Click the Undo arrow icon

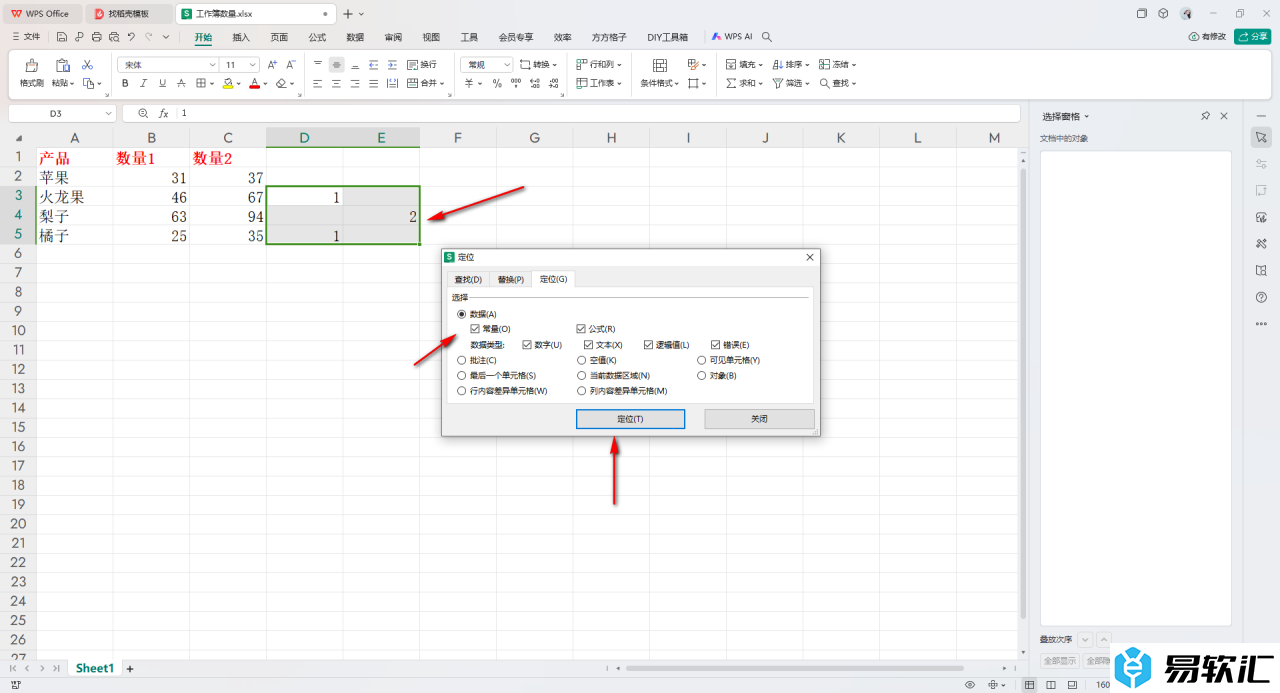tap(131, 37)
